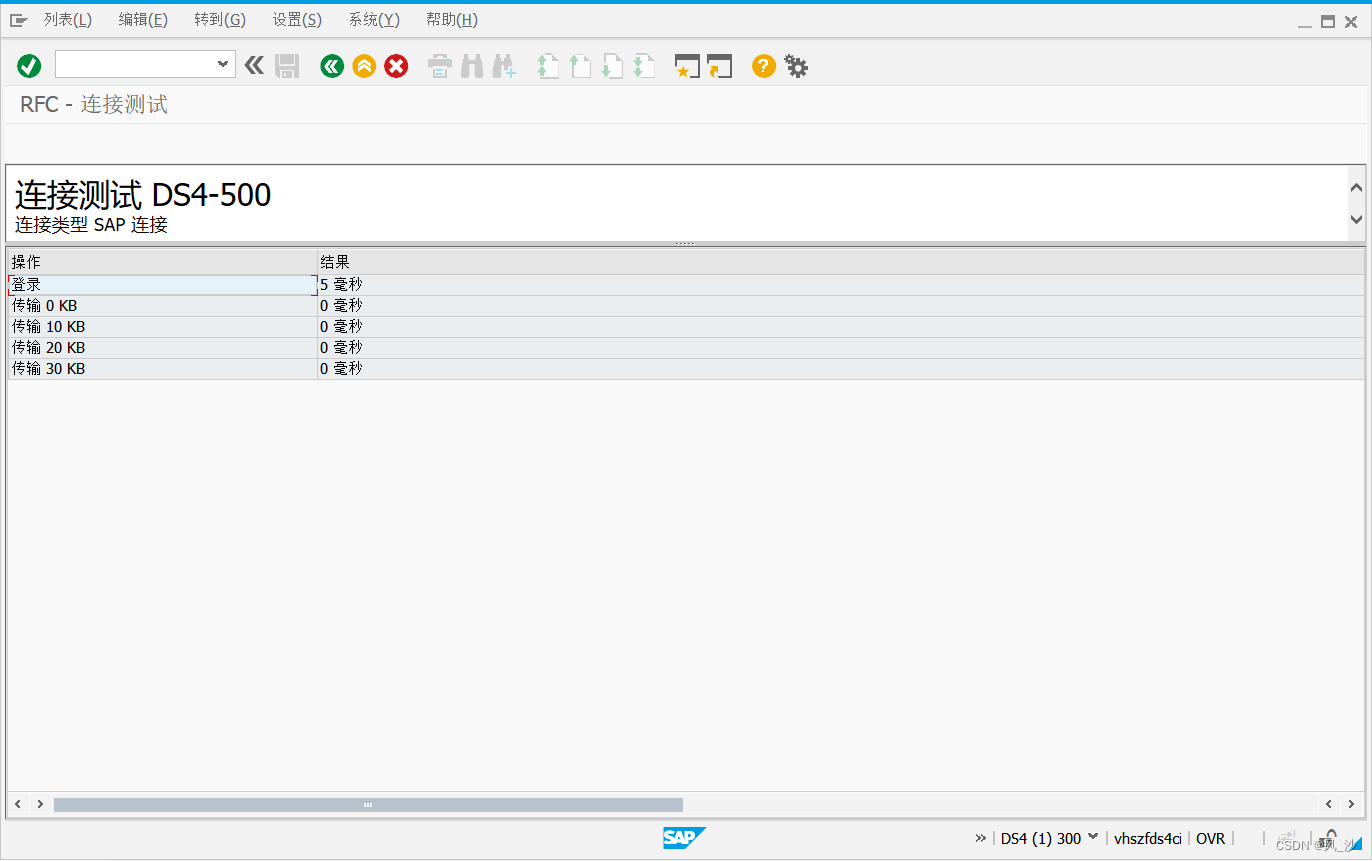Click the 连接类型 SAP 连接 line
This screenshot has height=861, width=1372.
(x=91, y=225)
